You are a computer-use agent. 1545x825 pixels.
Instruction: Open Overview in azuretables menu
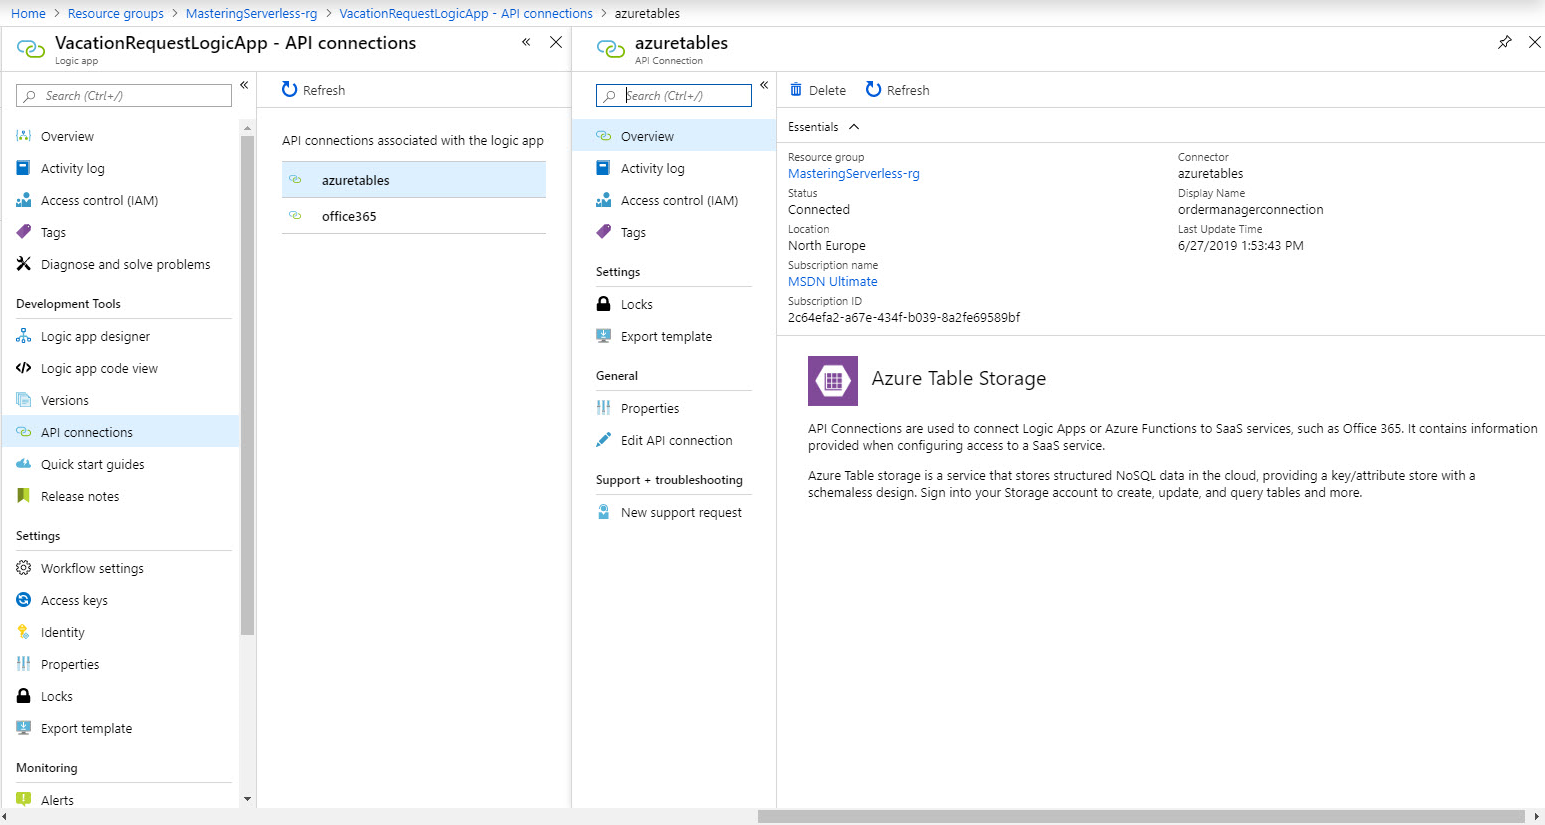[x=674, y=136]
